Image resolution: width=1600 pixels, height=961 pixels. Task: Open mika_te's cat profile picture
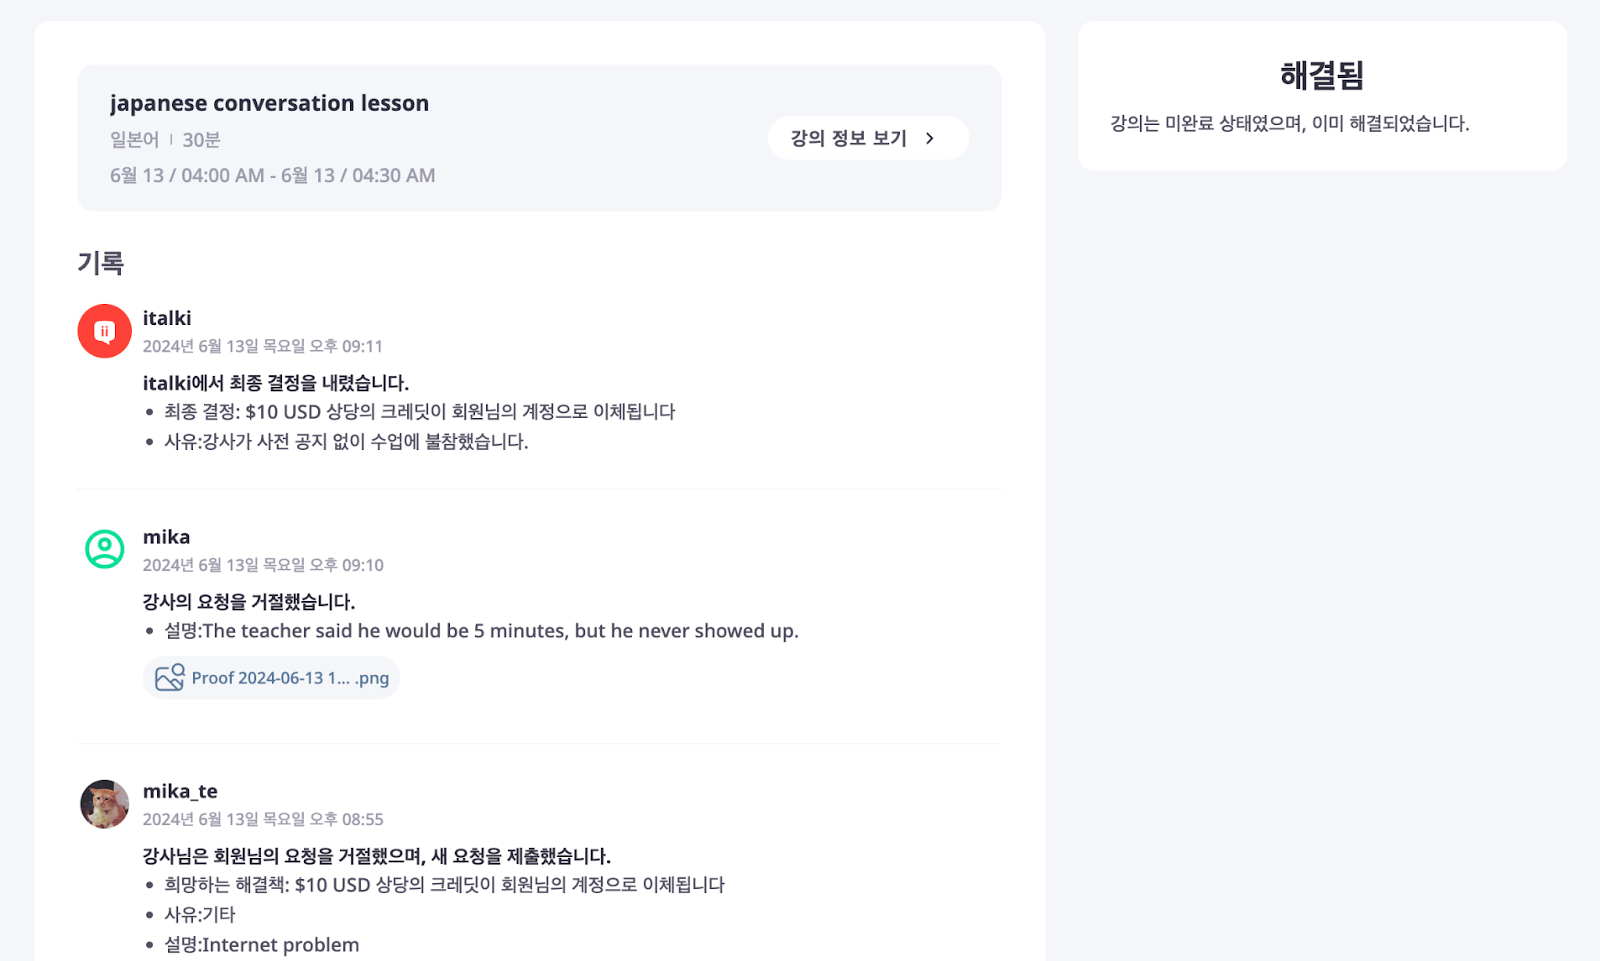[x=105, y=804]
